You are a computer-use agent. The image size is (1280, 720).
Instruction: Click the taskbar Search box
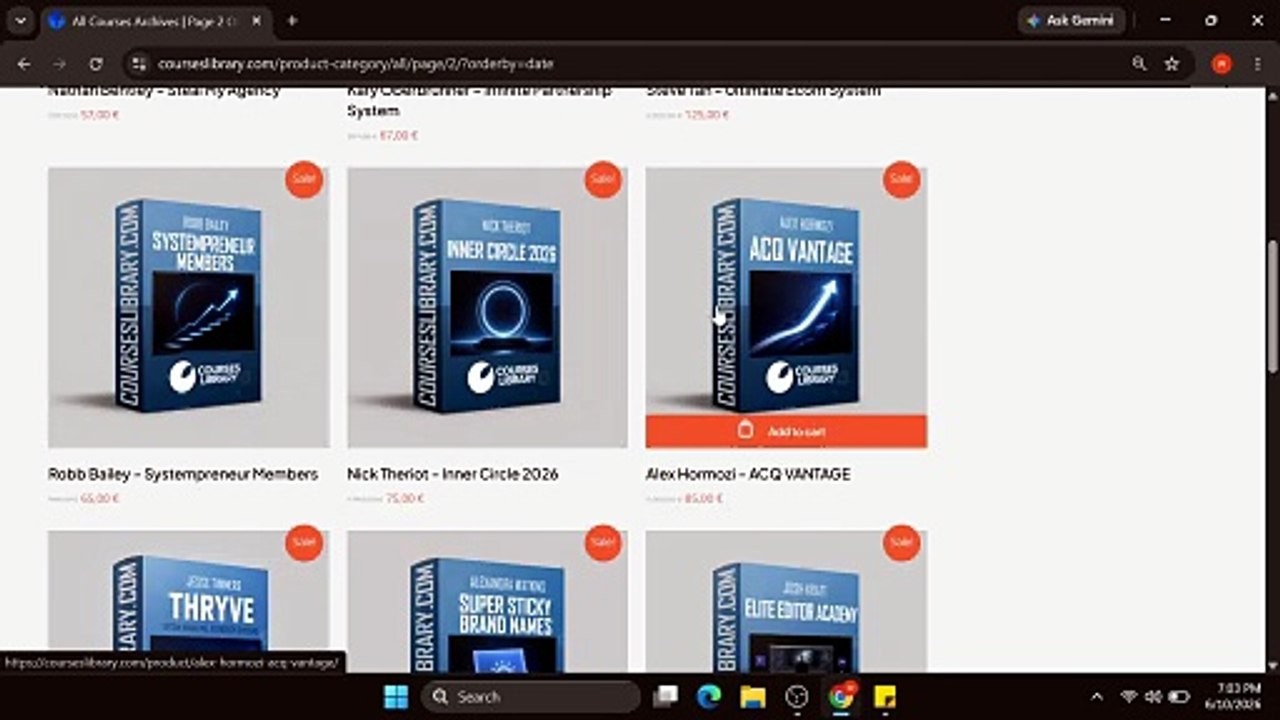click(531, 697)
